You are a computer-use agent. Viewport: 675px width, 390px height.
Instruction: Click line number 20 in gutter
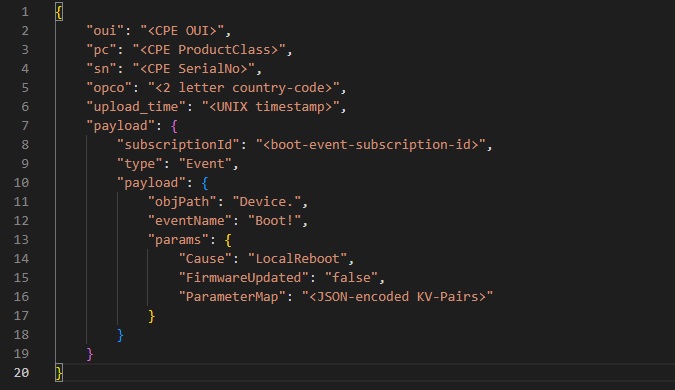click(21, 372)
